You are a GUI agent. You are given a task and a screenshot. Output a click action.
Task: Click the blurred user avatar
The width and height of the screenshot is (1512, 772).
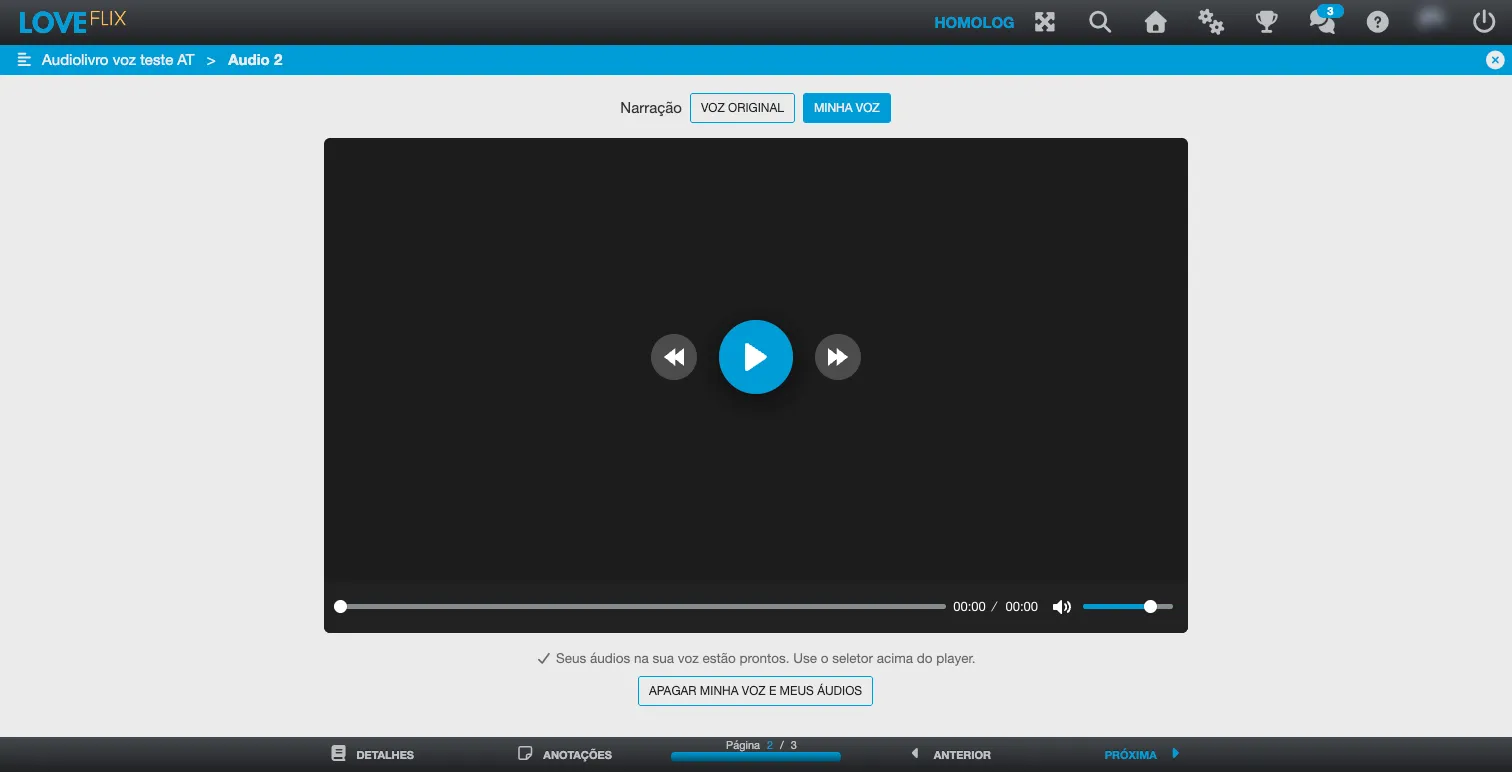point(1432,20)
